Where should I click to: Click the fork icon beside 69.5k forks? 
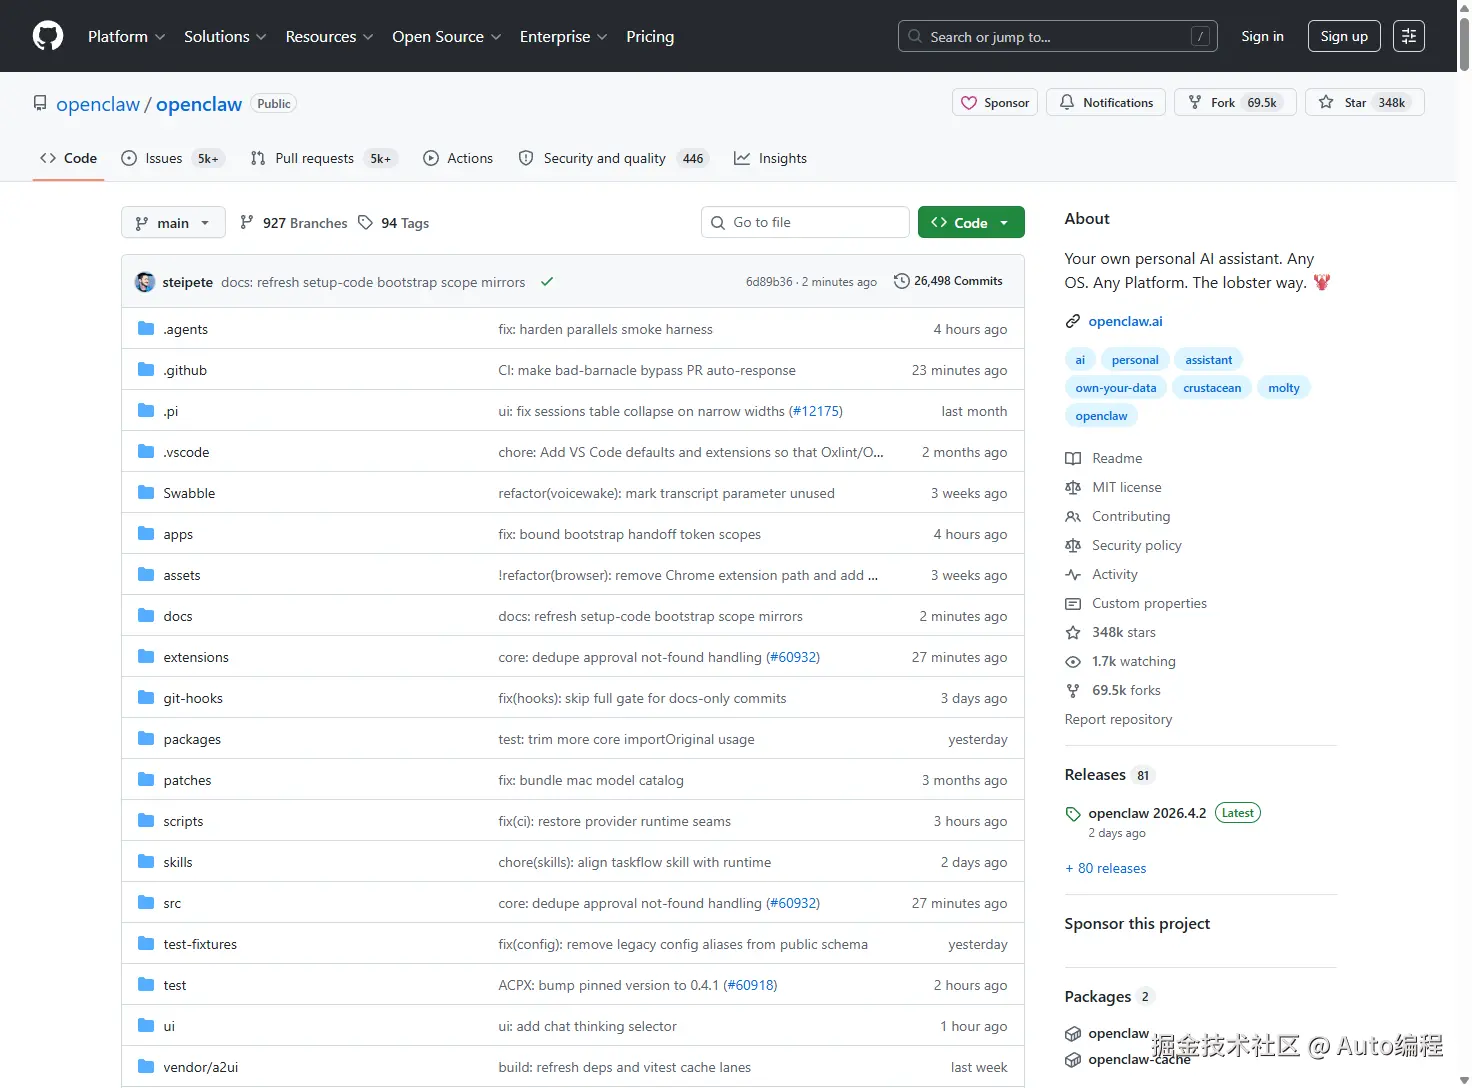1073,690
